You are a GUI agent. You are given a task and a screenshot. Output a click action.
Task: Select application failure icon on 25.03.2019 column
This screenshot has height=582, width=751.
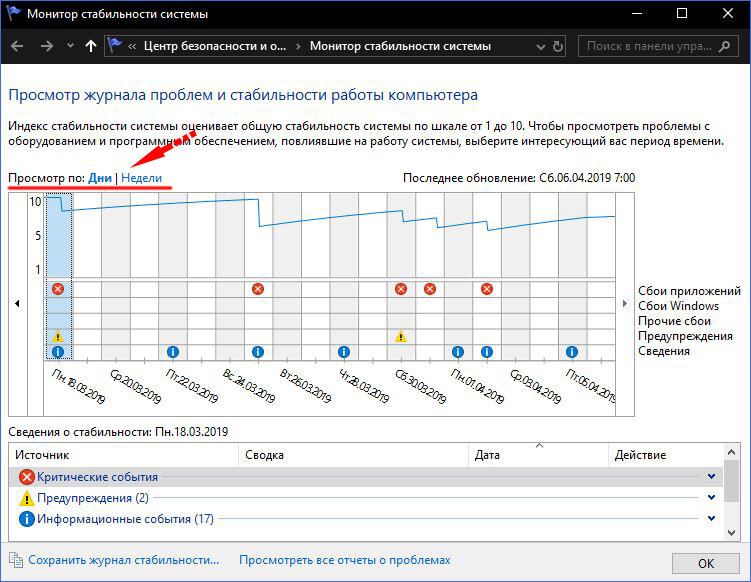click(x=258, y=289)
